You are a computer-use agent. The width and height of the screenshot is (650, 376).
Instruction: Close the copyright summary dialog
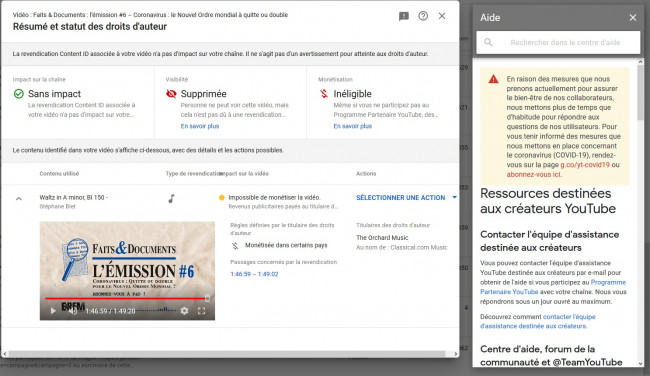click(442, 16)
